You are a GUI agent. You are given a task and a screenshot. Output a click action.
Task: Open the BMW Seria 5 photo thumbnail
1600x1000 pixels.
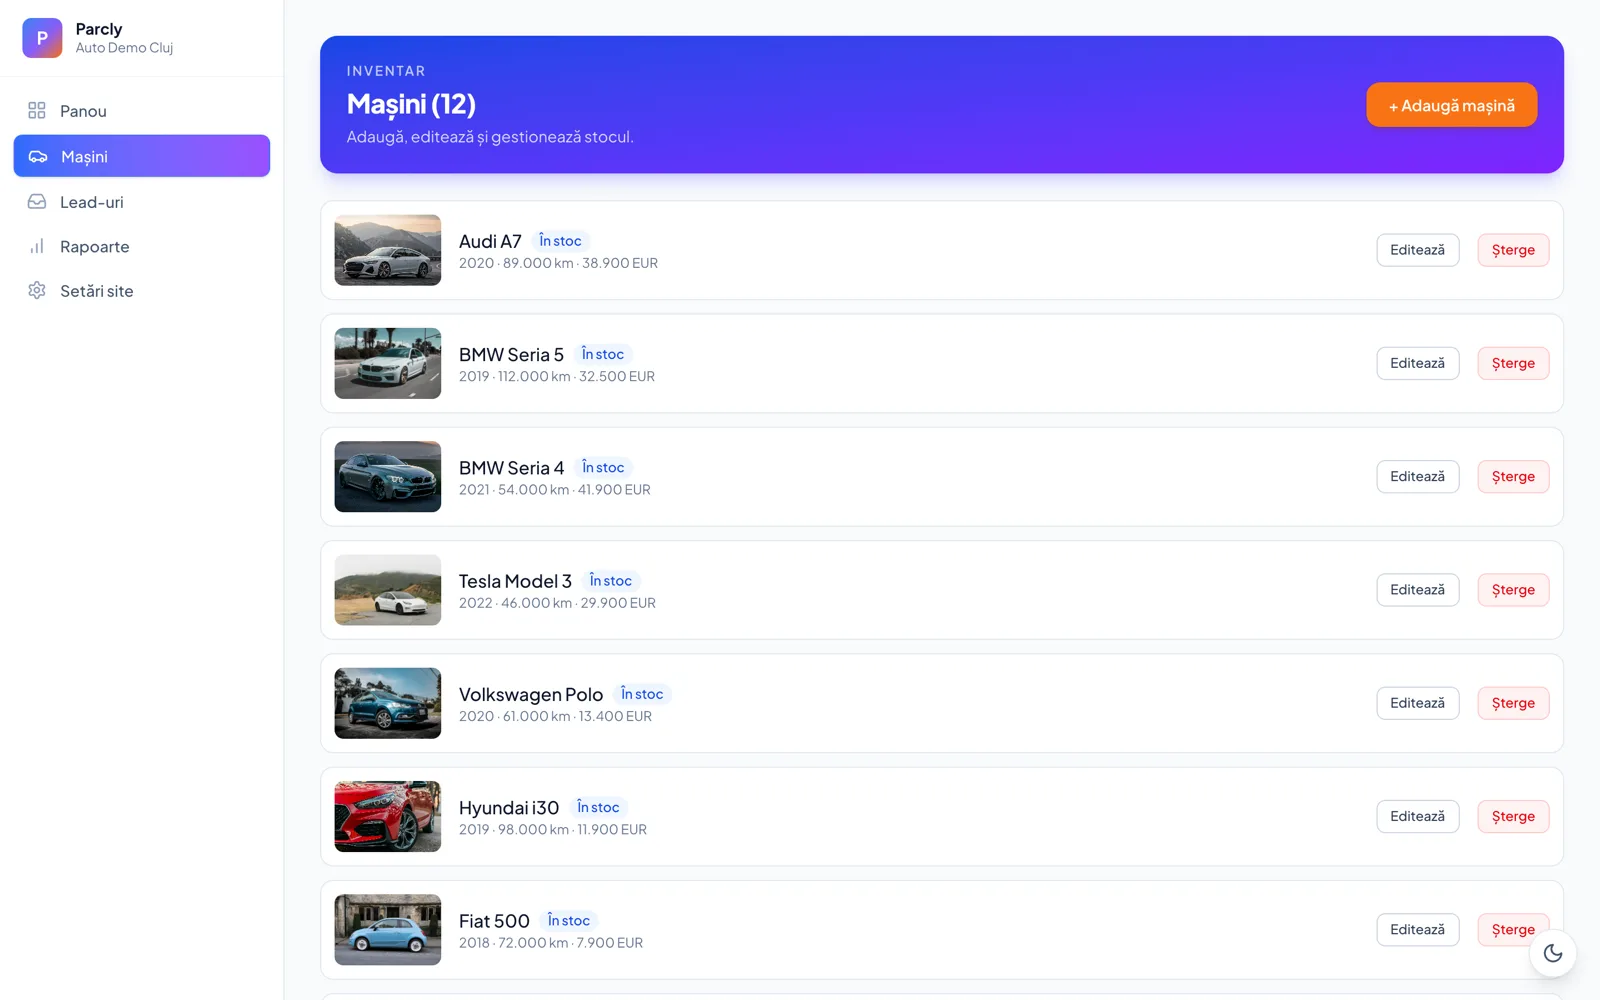(388, 363)
